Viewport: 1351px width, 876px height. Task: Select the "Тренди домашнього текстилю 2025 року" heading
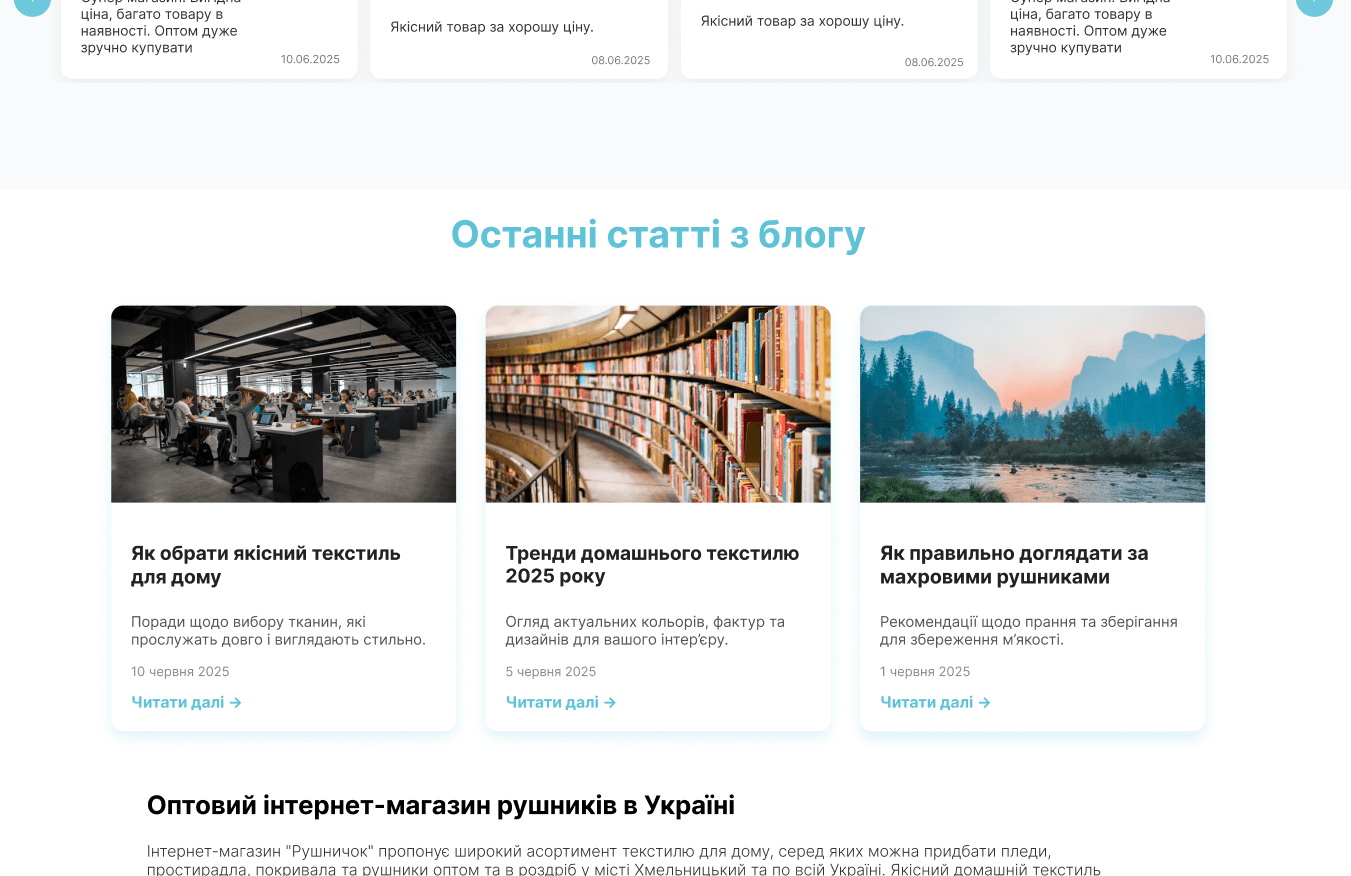(652, 564)
